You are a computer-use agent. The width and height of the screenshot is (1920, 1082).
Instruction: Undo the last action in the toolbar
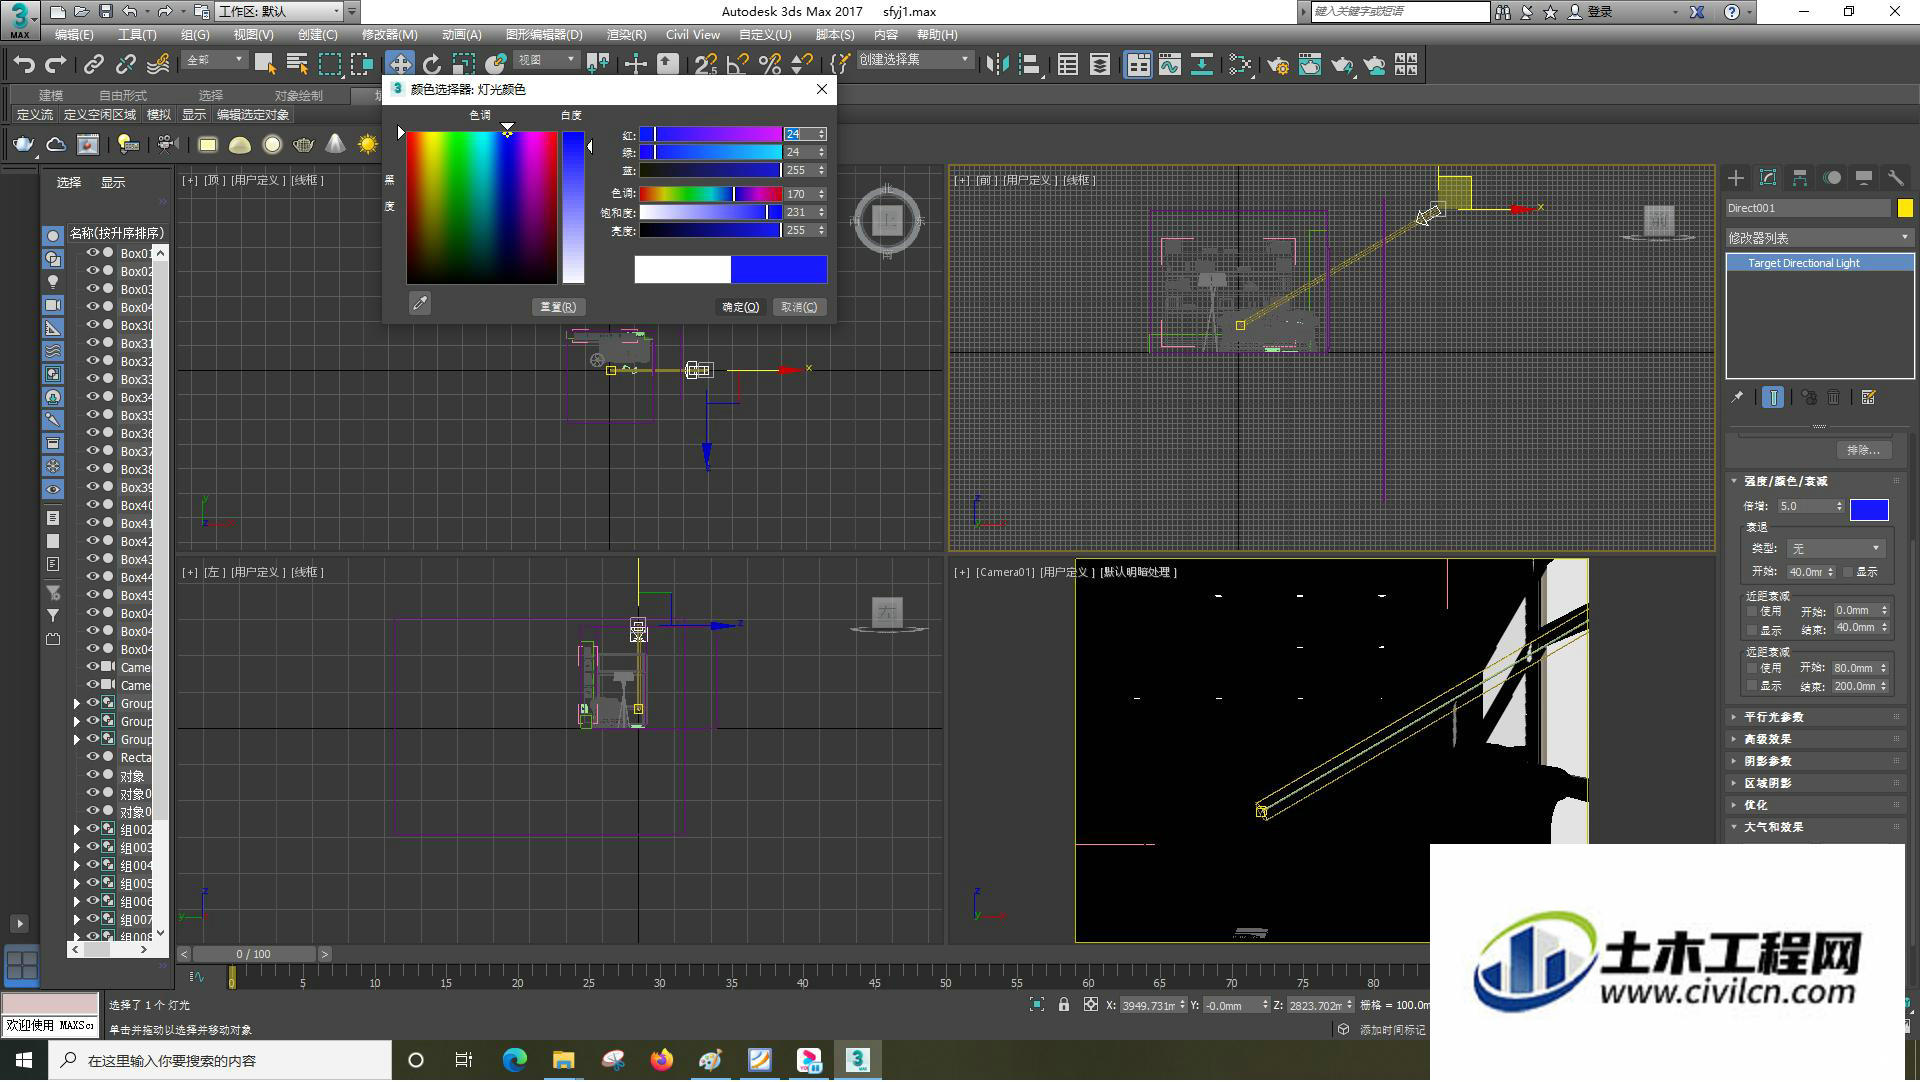24,65
